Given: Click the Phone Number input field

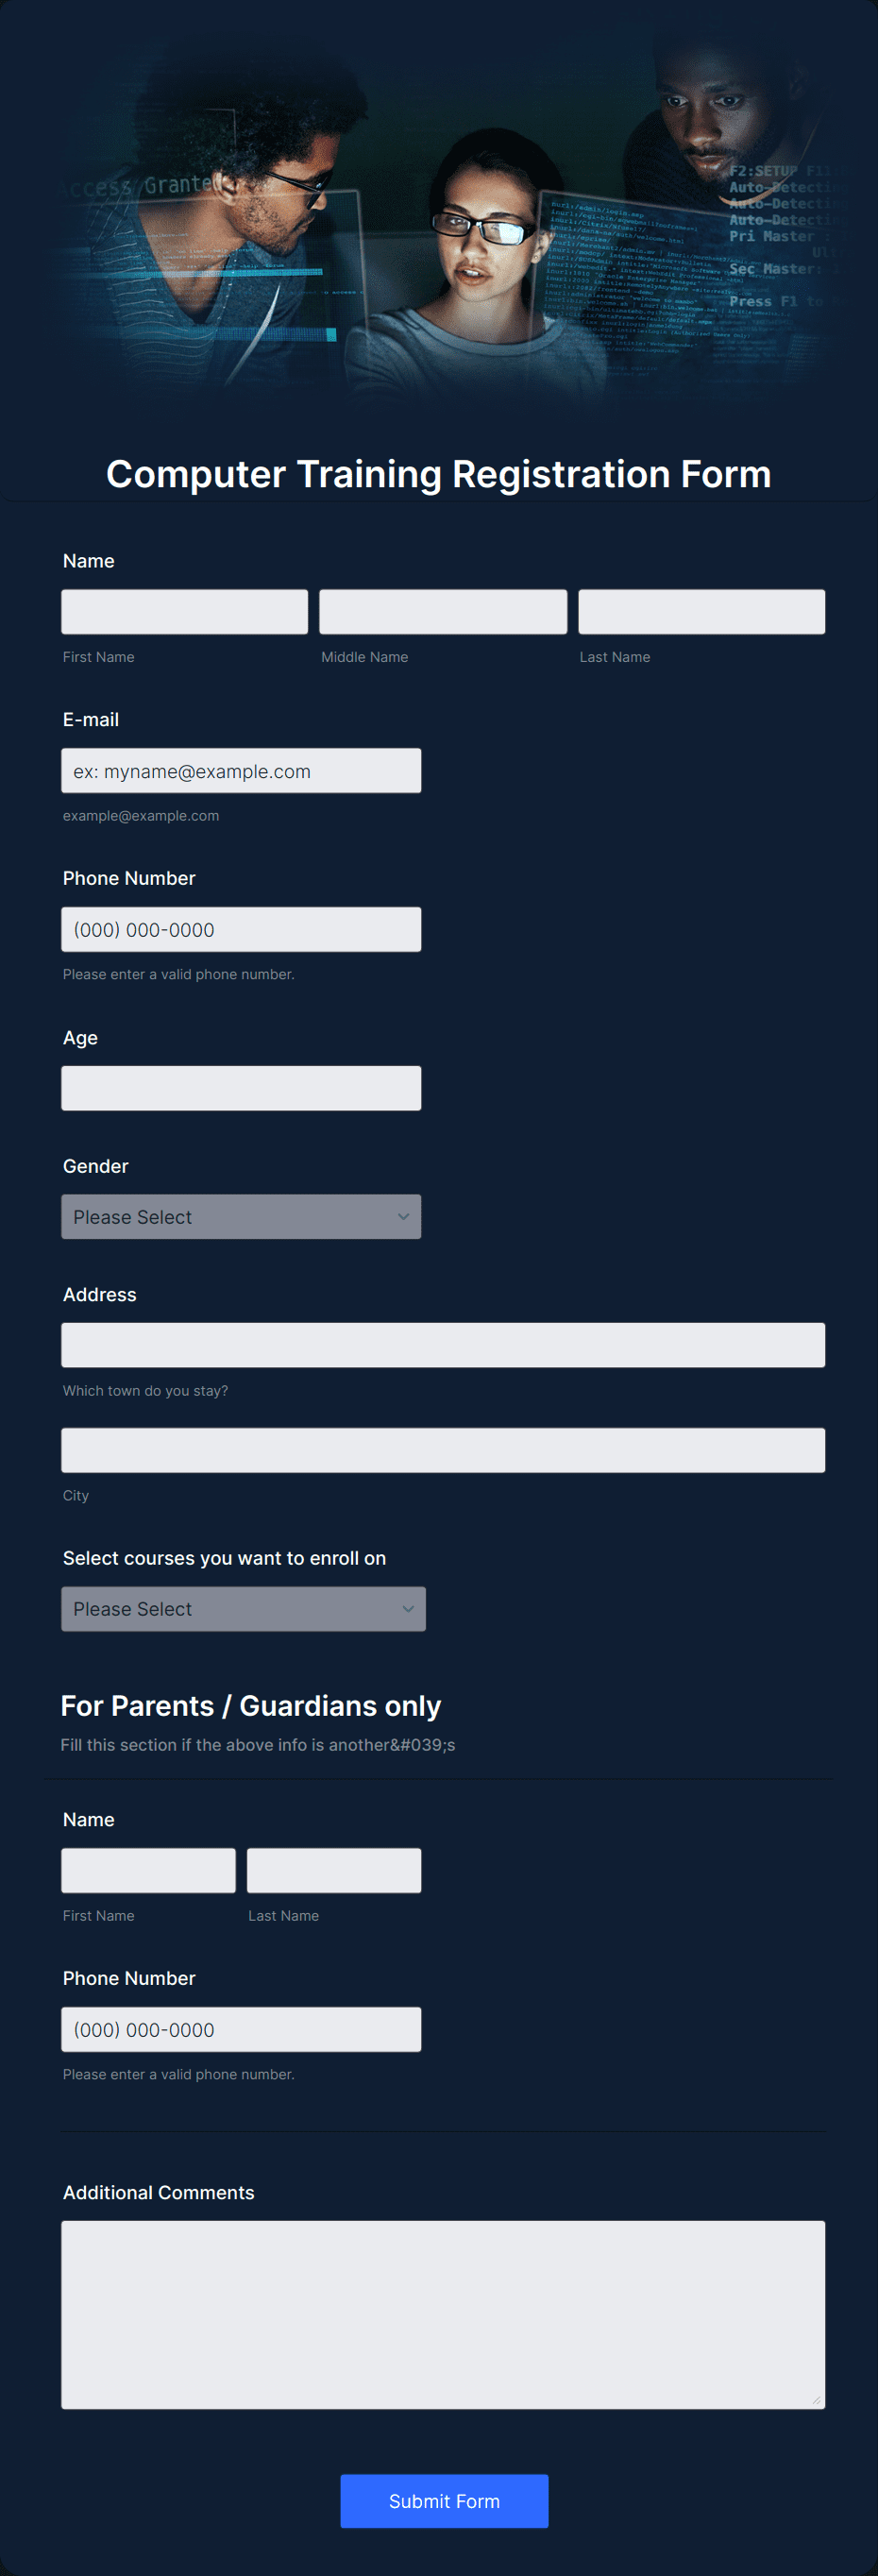Looking at the screenshot, I should click(241, 928).
